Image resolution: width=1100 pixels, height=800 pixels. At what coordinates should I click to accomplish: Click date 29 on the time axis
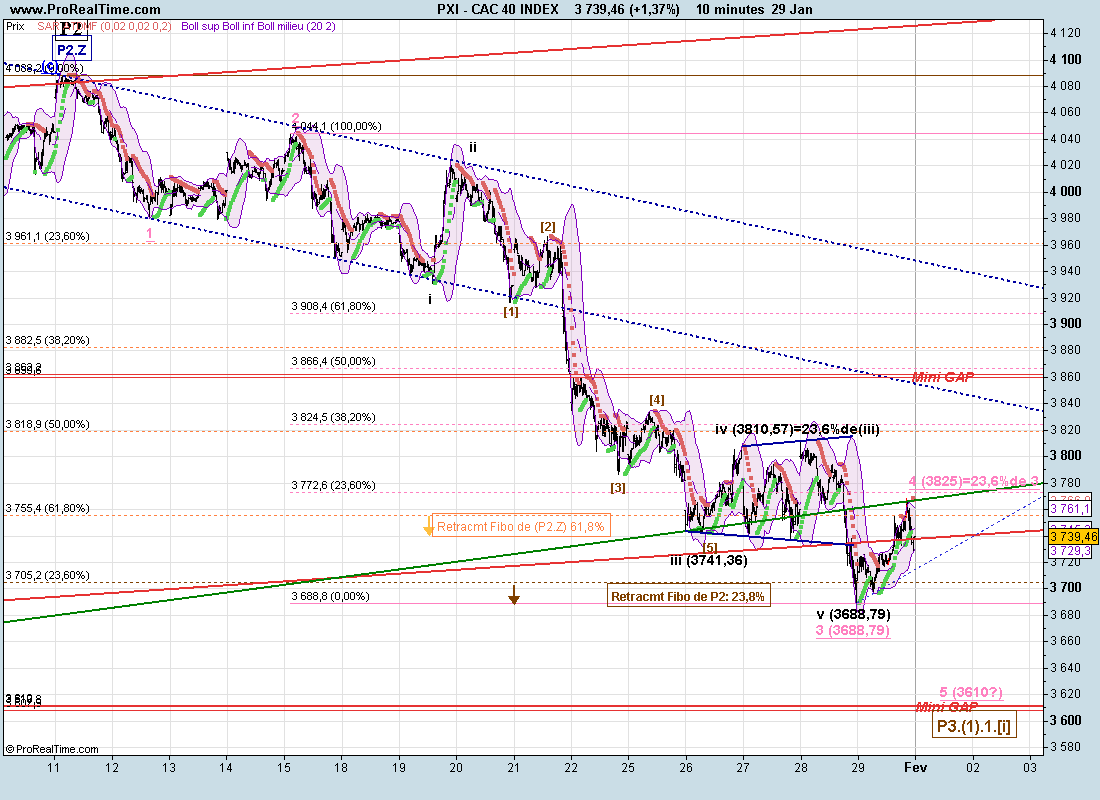click(858, 768)
